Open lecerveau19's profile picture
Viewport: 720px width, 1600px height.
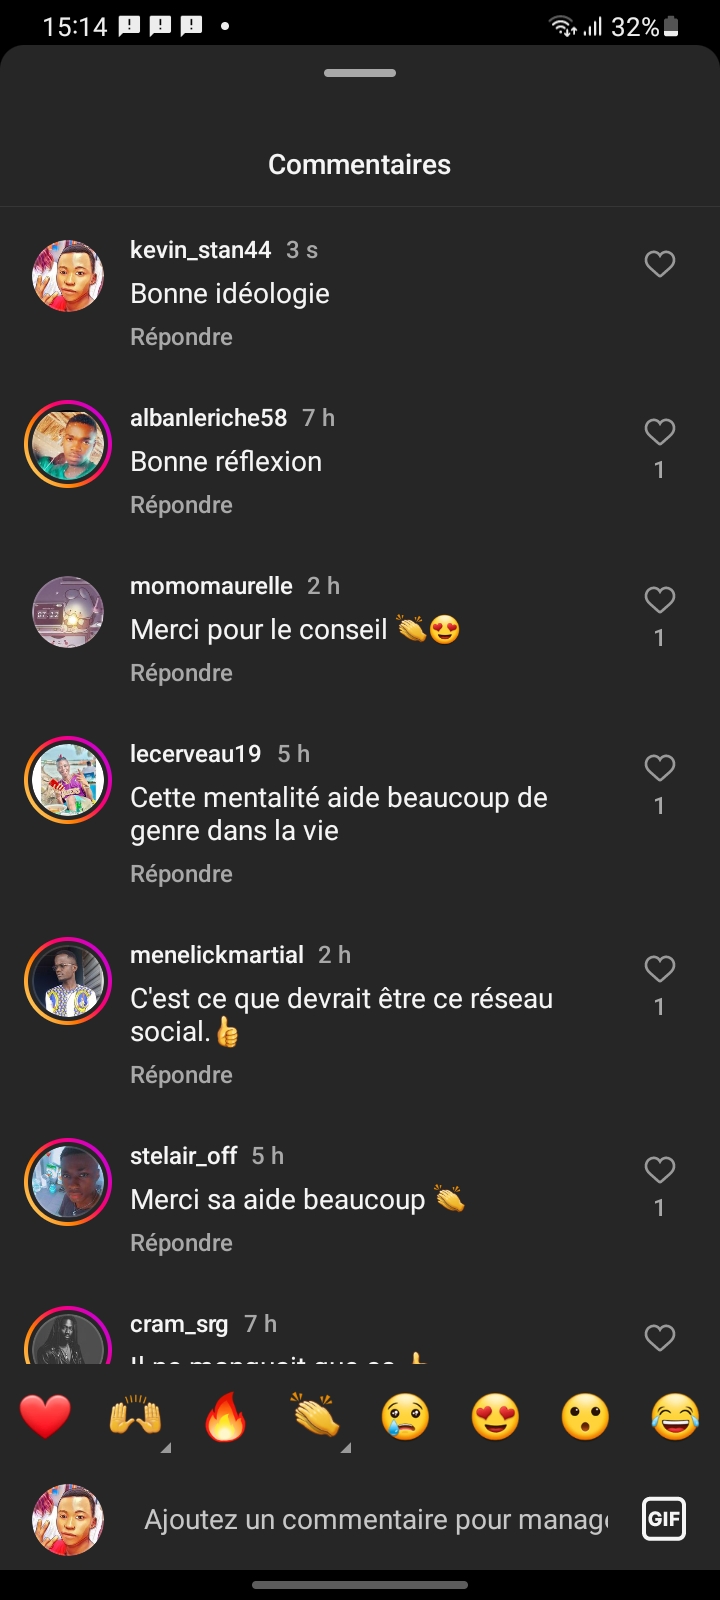[68, 780]
